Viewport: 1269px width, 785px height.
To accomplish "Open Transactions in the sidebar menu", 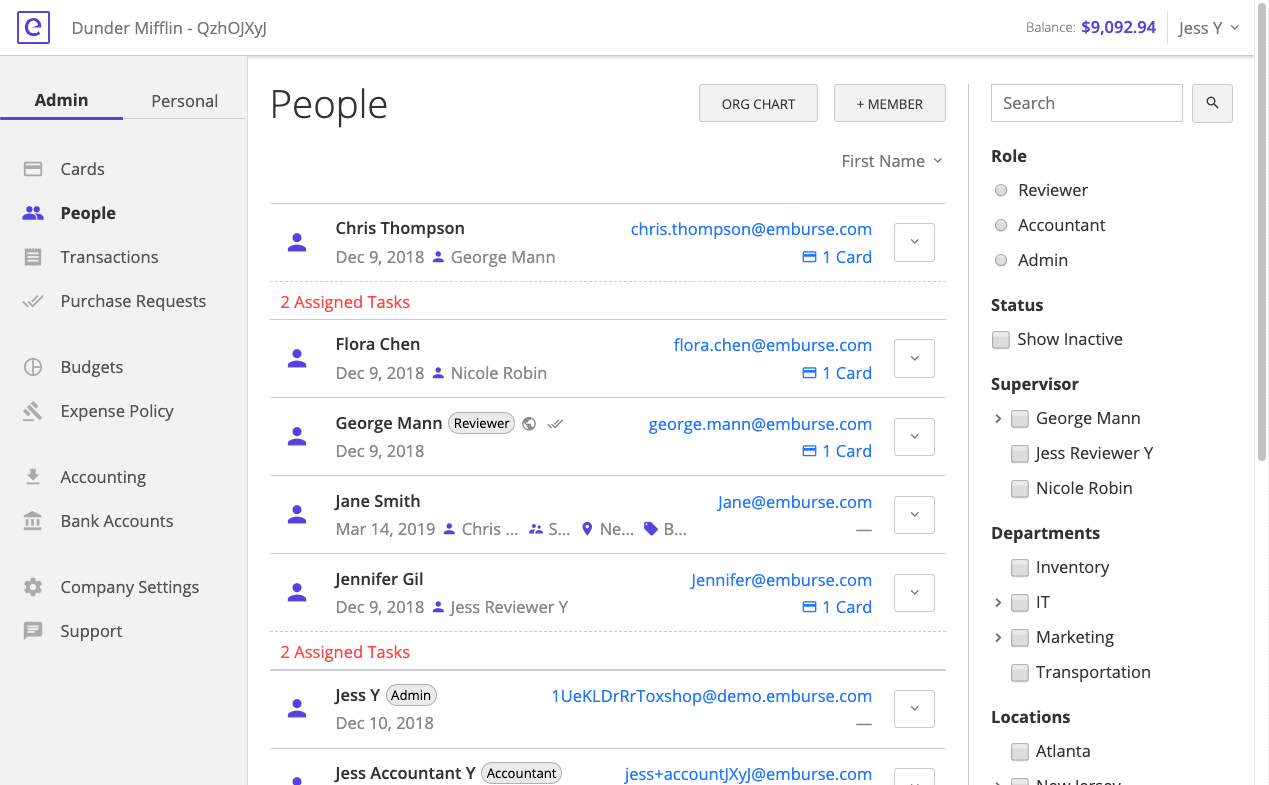I will click(x=109, y=257).
